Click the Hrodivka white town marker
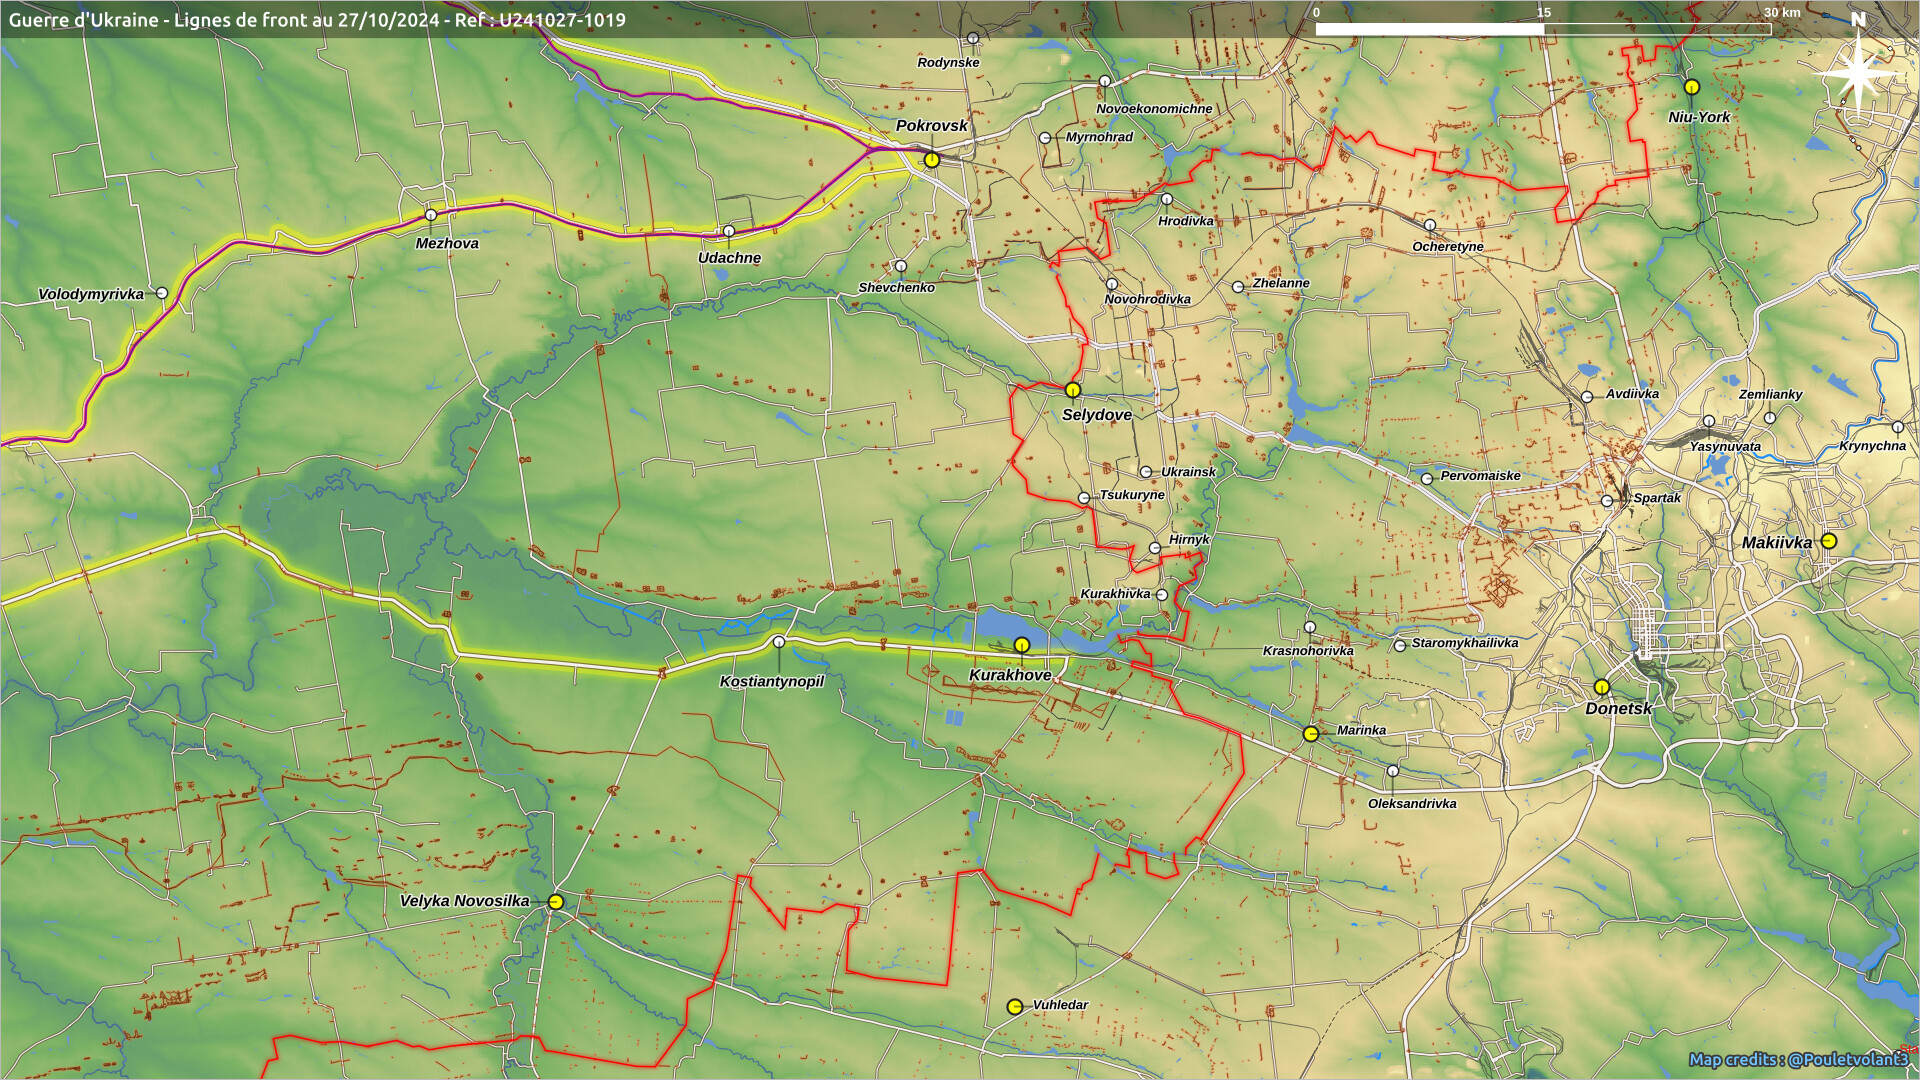The width and height of the screenshot is (1920, 1080). [x=1166, y=200]
